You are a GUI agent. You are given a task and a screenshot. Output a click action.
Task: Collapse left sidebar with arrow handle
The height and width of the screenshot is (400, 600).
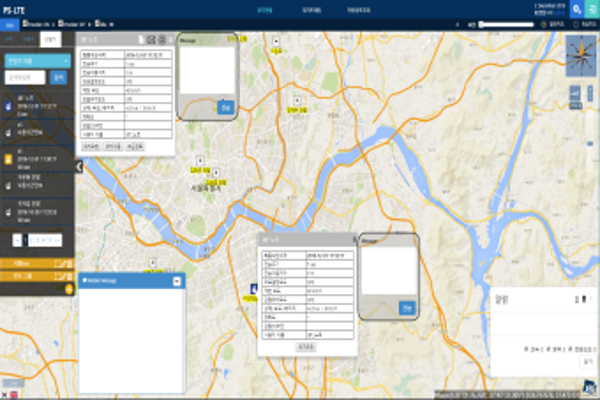79,167
